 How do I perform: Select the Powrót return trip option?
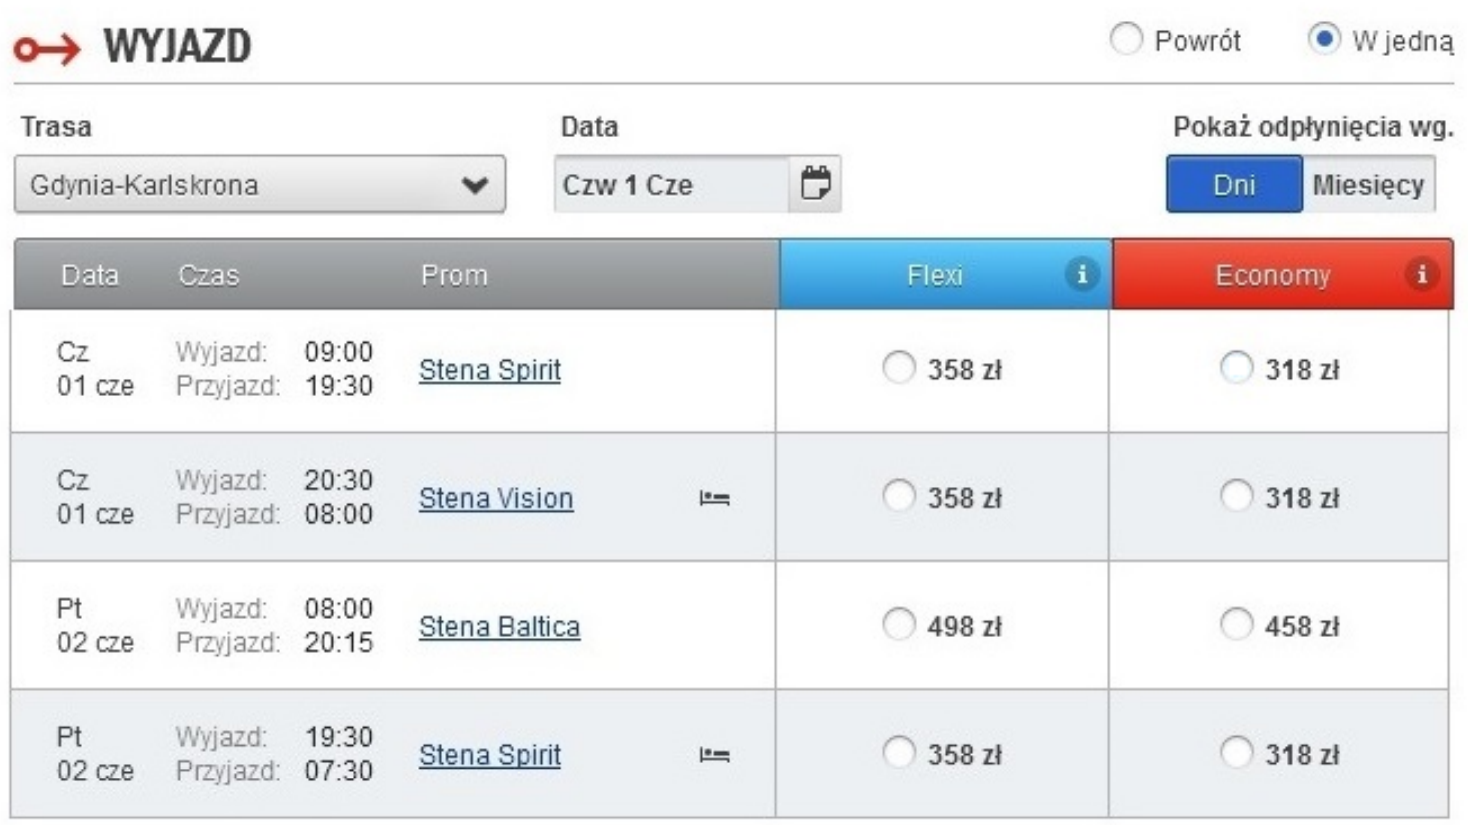pos(1126,40)
